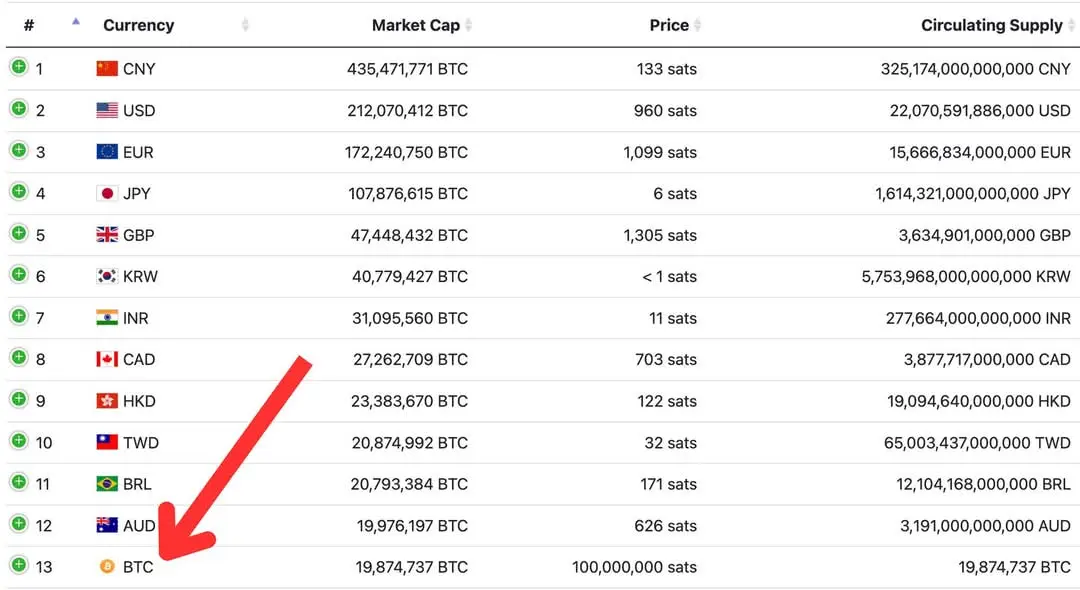Click the Japan flag icon beside JPY
This screenshot has width=1080, height=590.
[107, 193]
